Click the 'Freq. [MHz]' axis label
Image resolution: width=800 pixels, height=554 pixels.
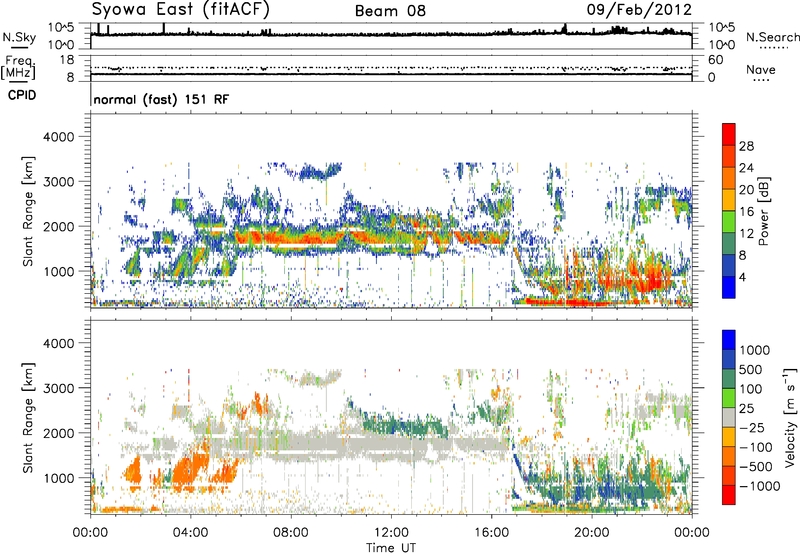click(18, 67)
